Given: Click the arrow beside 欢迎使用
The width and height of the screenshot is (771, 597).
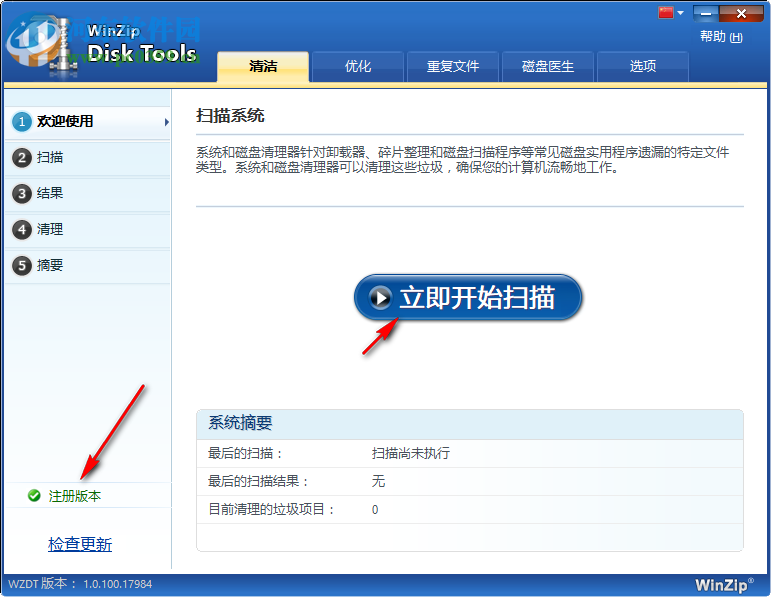Looking at the screenshot, I should pyautogui.click(x=167, y=122).
